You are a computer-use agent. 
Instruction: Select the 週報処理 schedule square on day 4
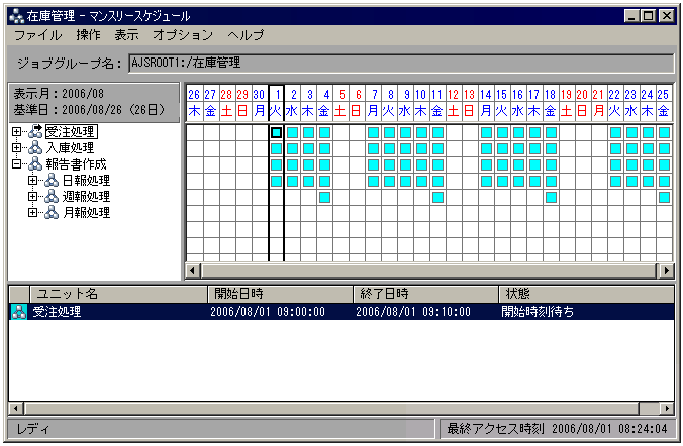tap(325, 197)
